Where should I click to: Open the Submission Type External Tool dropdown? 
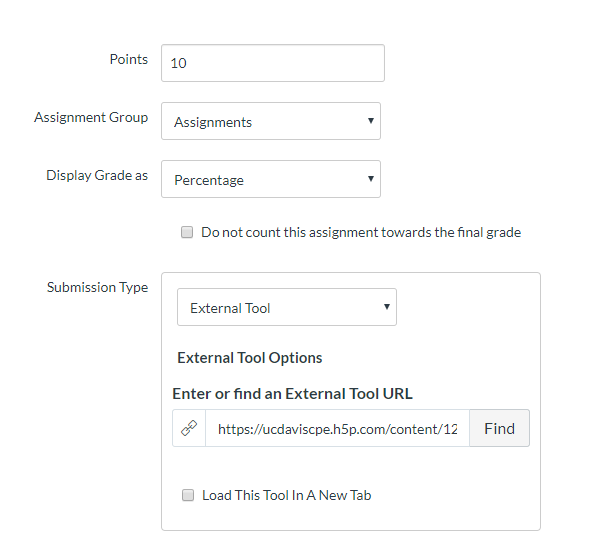[287, 307]
